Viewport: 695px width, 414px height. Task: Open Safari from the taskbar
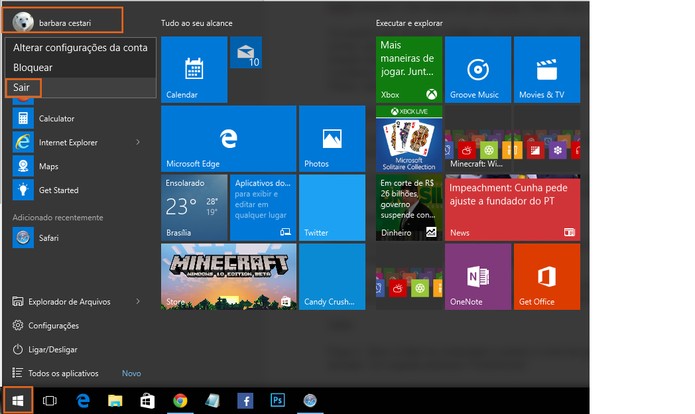coord(310,401)
